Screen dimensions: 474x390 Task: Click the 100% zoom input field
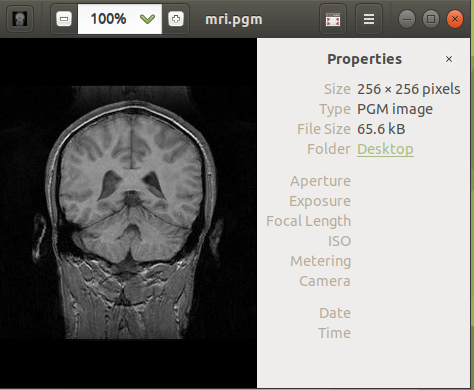click(120, 19)
